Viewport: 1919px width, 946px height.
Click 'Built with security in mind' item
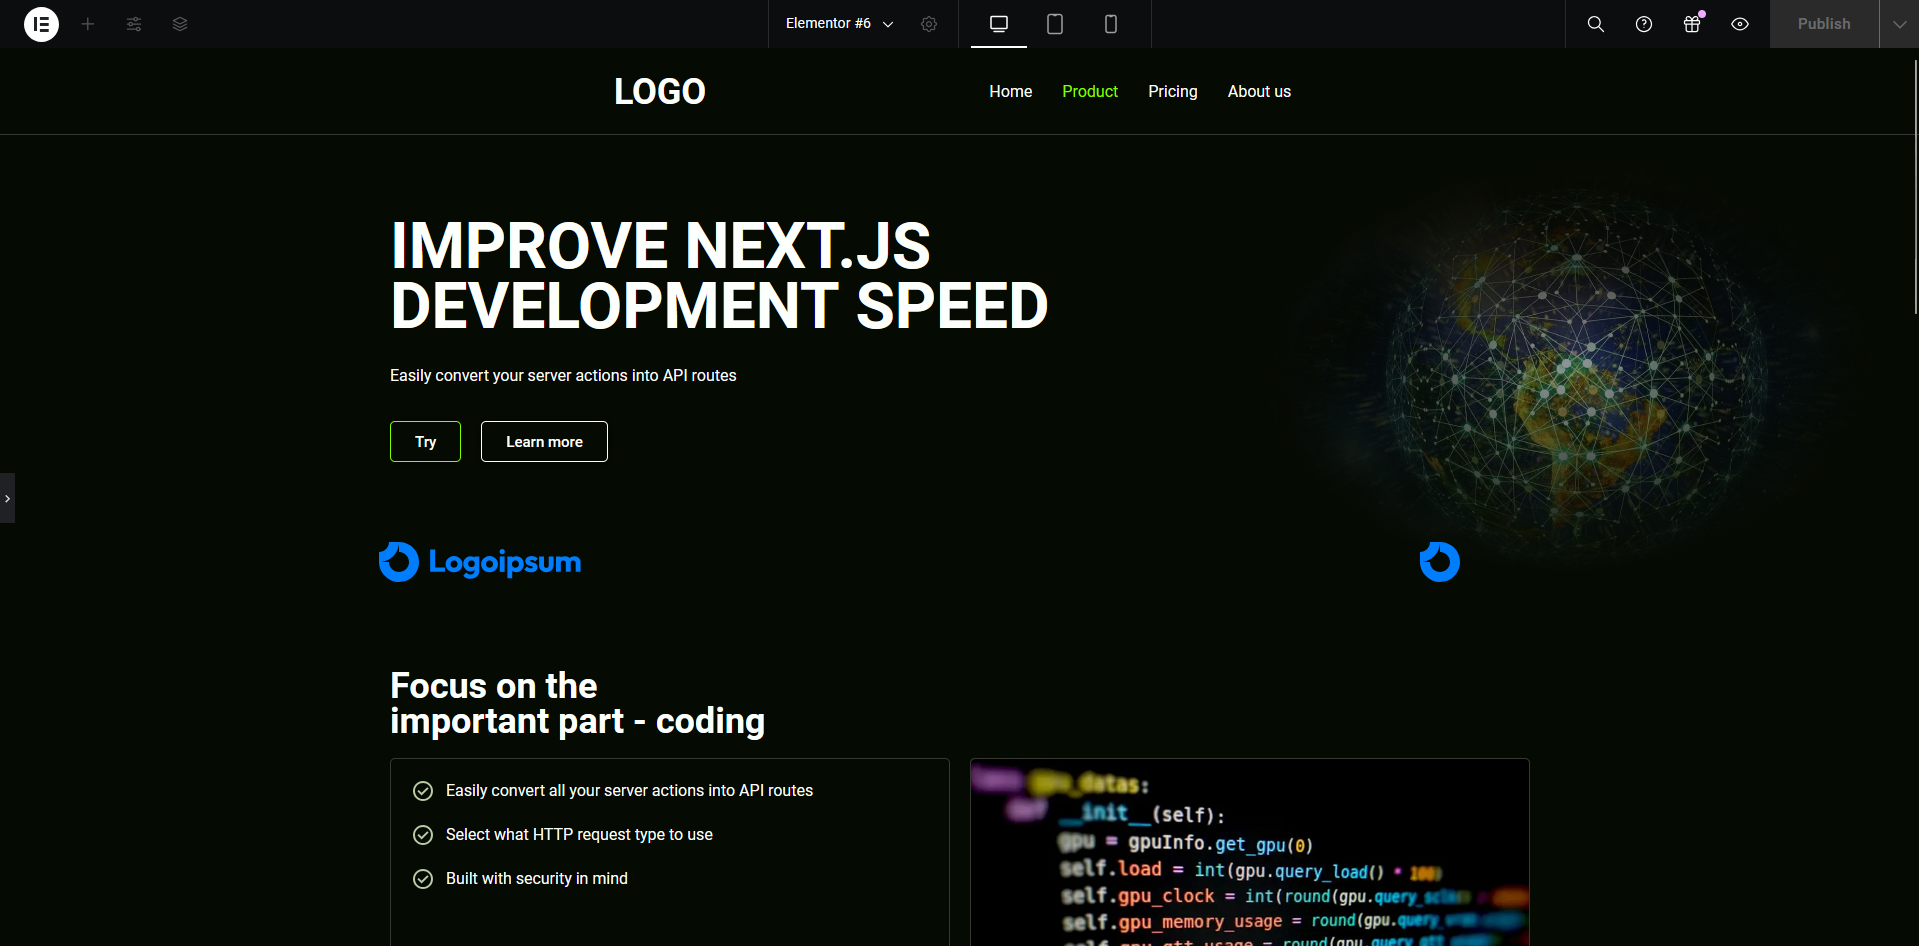coord(537,878)
